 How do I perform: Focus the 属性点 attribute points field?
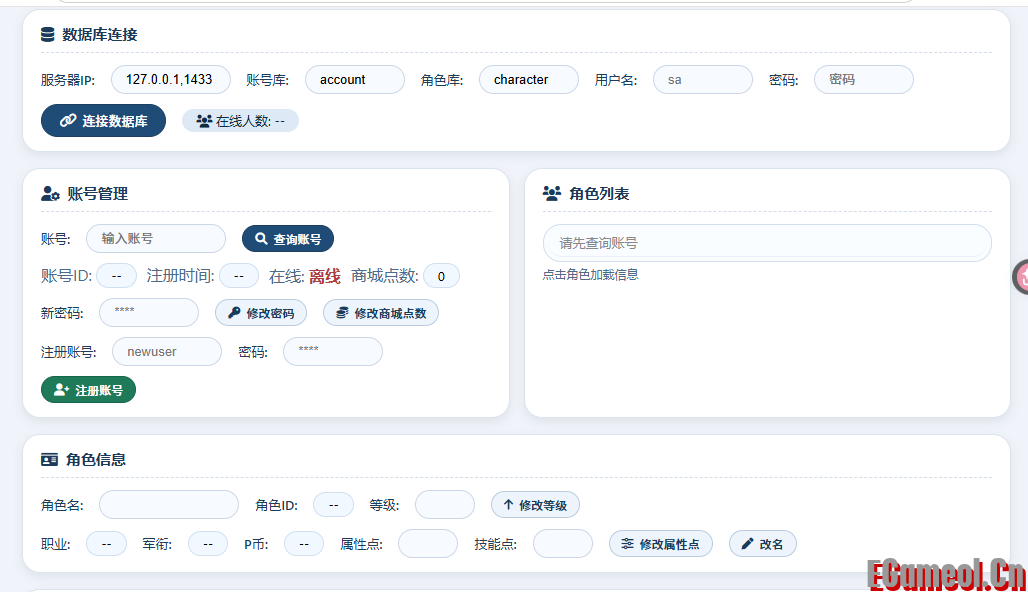(428, 543)
